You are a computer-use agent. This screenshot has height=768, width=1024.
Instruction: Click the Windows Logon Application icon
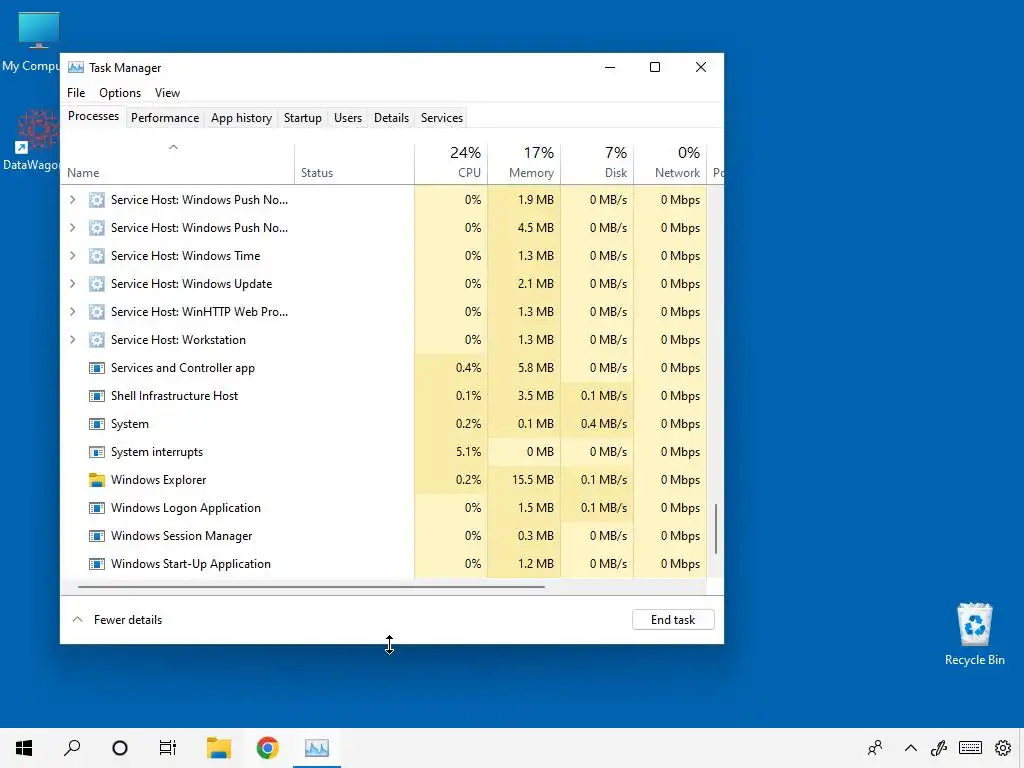point(97,508)
